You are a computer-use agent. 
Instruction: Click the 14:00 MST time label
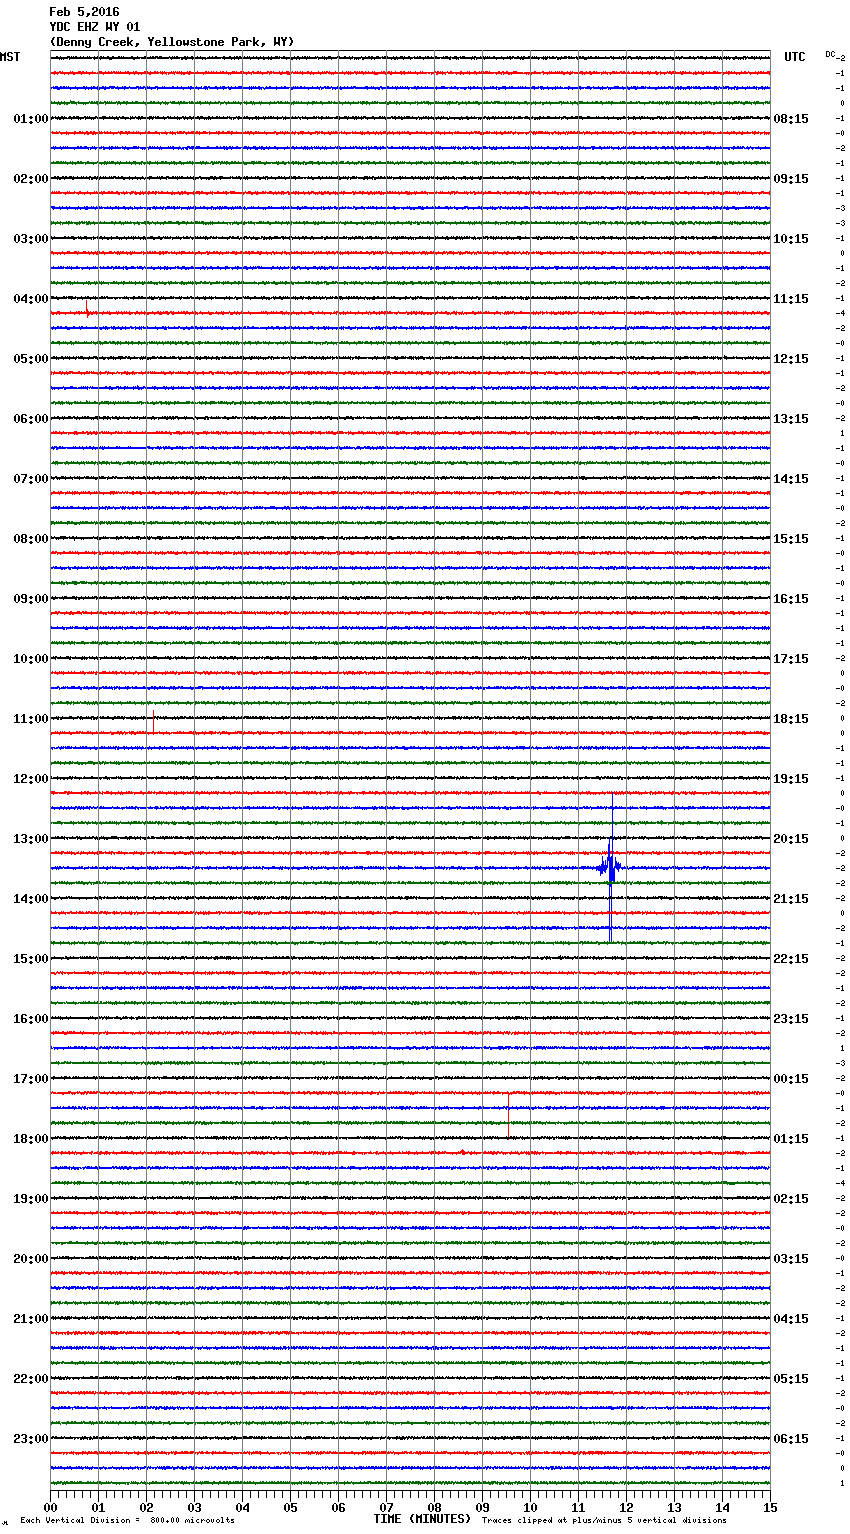pyautogui.click(x=31, y=899)
